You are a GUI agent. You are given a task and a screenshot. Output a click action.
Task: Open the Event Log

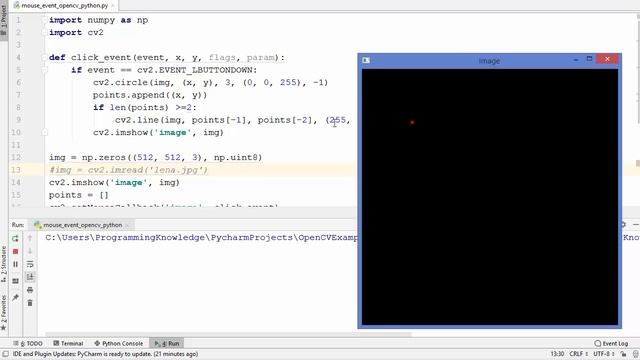[x=611, y=343]
